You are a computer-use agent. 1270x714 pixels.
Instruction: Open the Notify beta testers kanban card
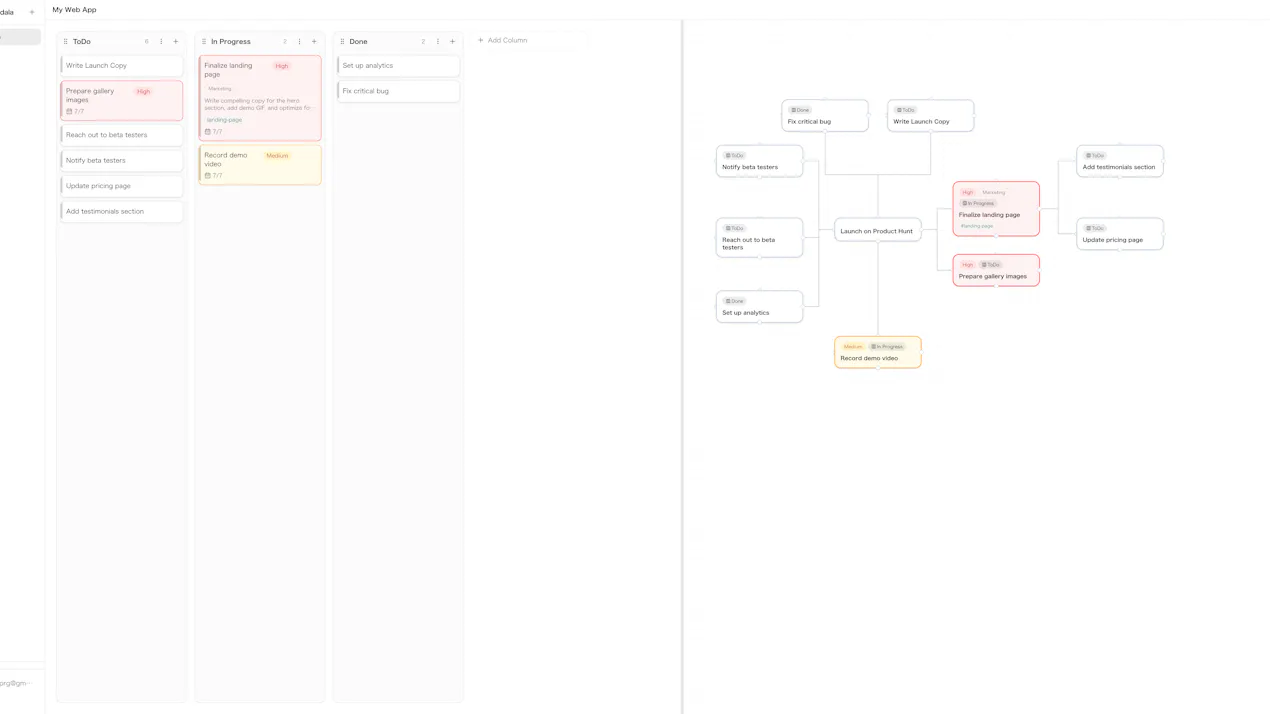click(121, 160)
